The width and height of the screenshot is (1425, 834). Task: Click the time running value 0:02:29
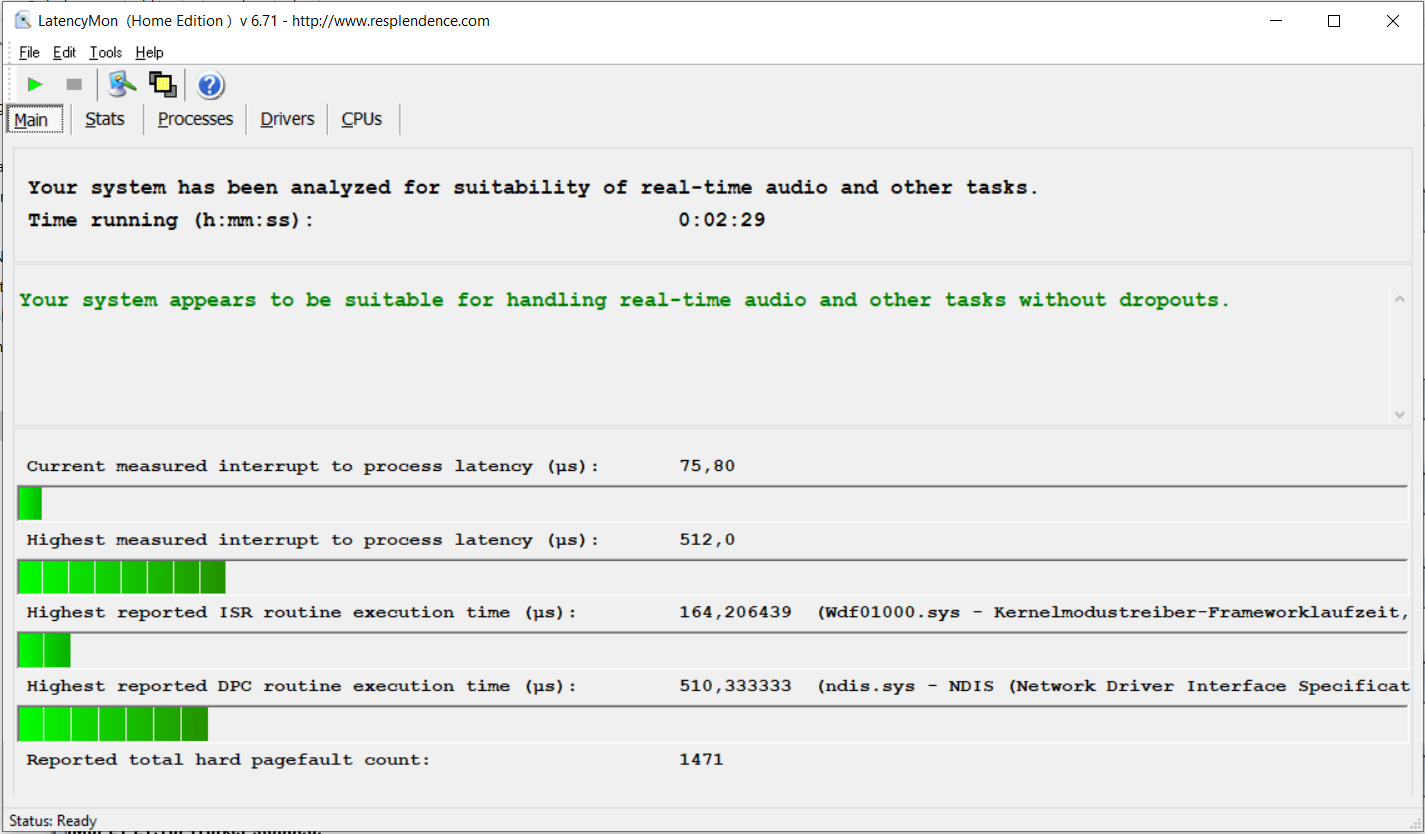click(722, 220)
